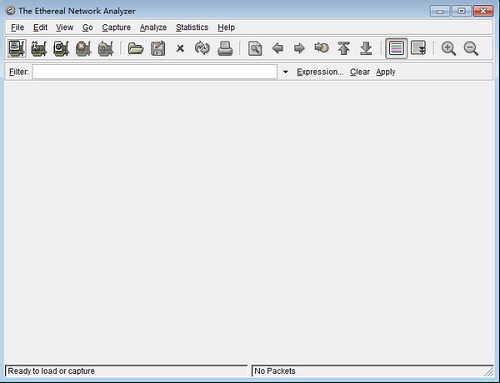The width and height of the screenshot is (500, 383).
Task: Open the Capture menu
Action: coord(116,27)
